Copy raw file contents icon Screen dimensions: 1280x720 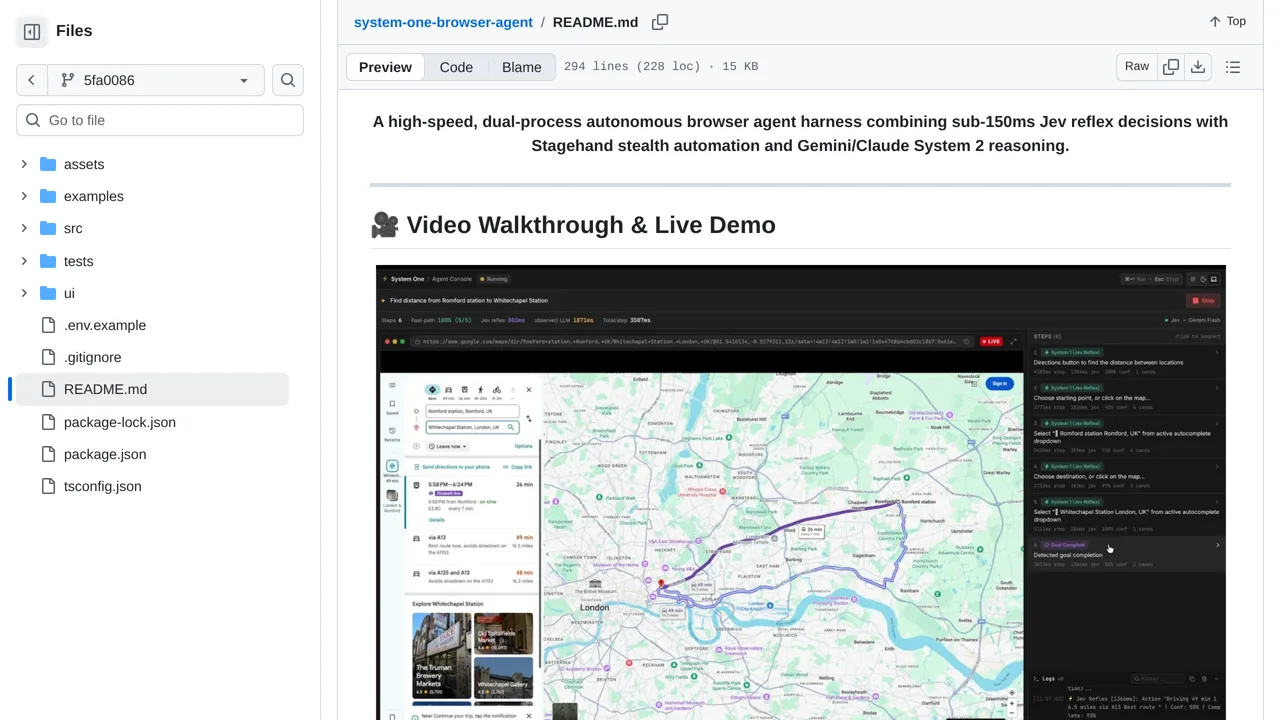[x=1171, y=66]
